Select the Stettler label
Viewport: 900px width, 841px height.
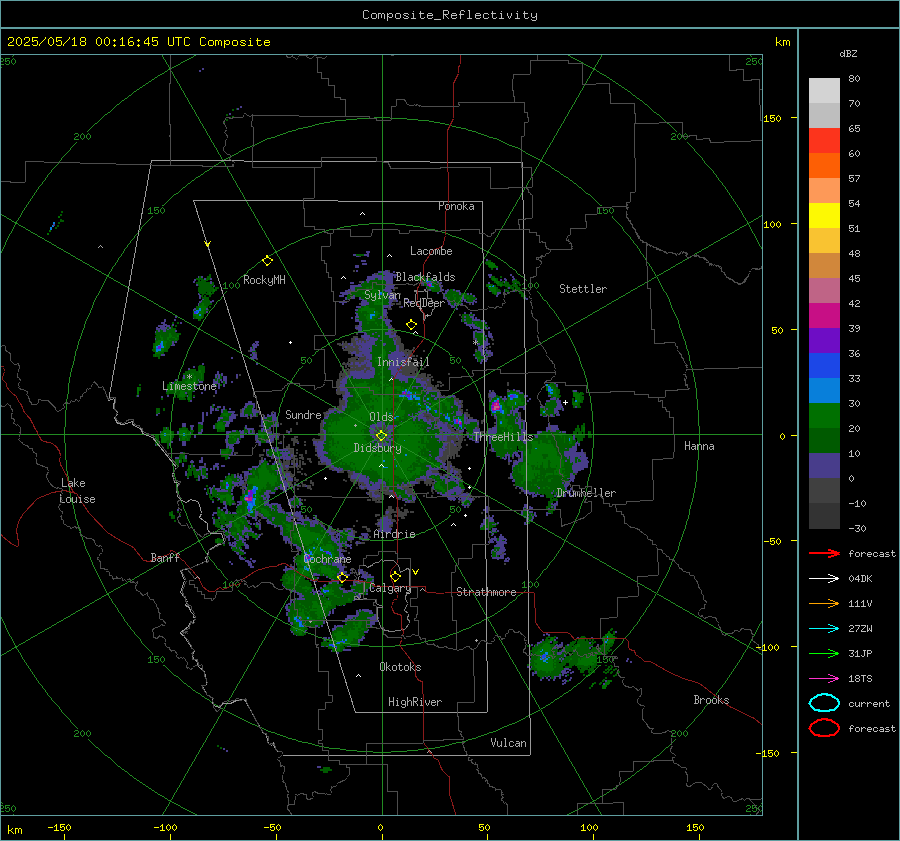pos(583,289)
